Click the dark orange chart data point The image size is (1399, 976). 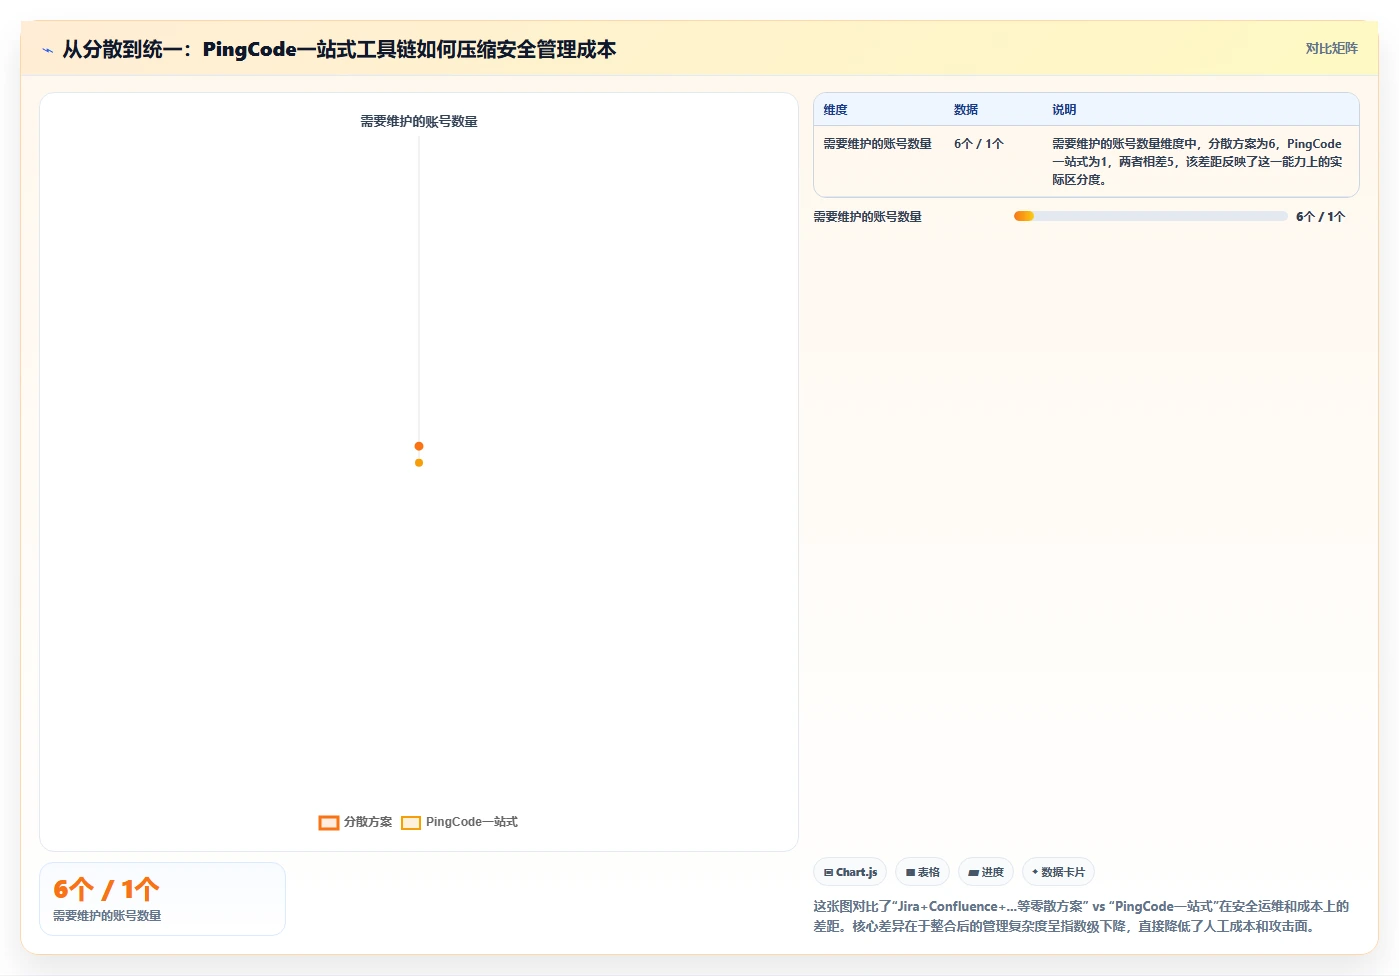coord(419,446)
